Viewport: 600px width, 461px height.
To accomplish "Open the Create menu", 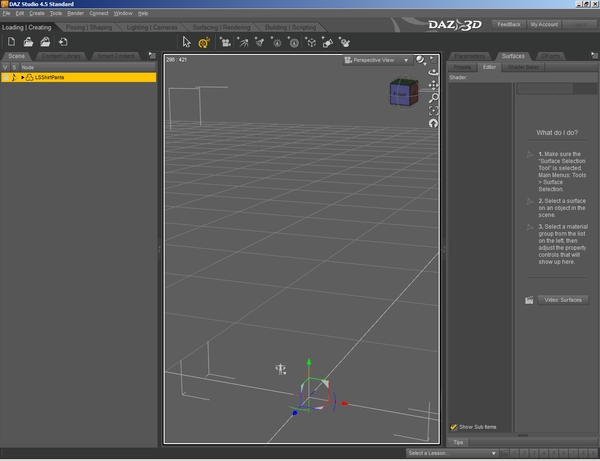I will click(x=37, y=13).
